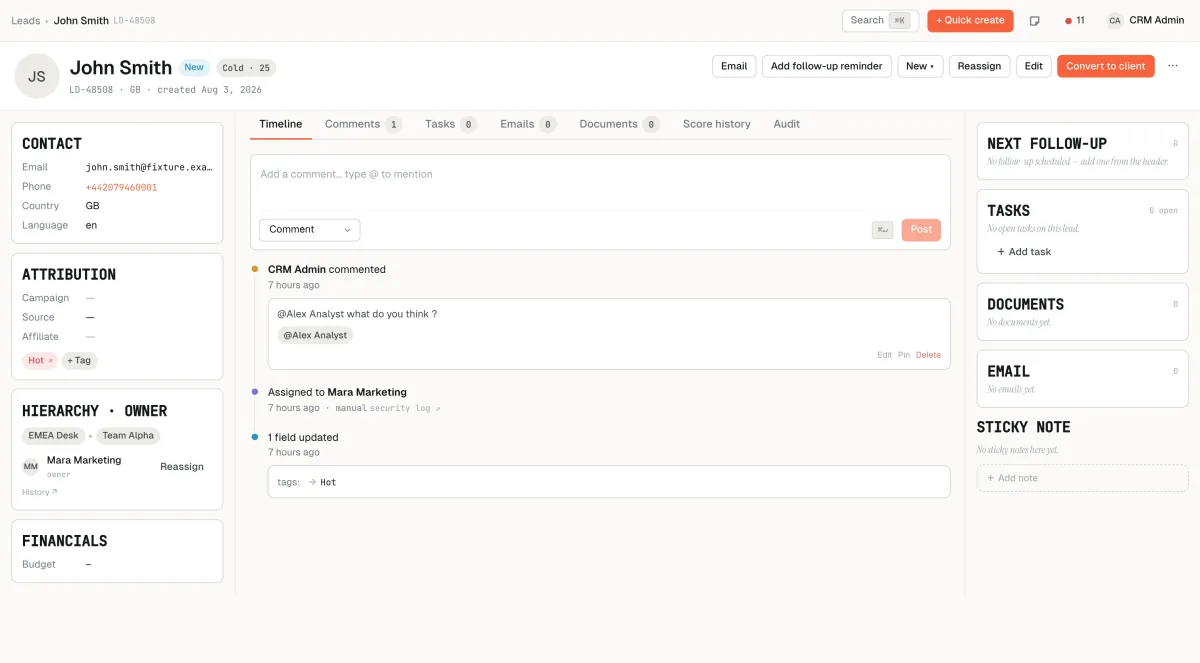Delete the CRM Admin comment
Viewport: 1200px width, 663px height.
[928, 355]
